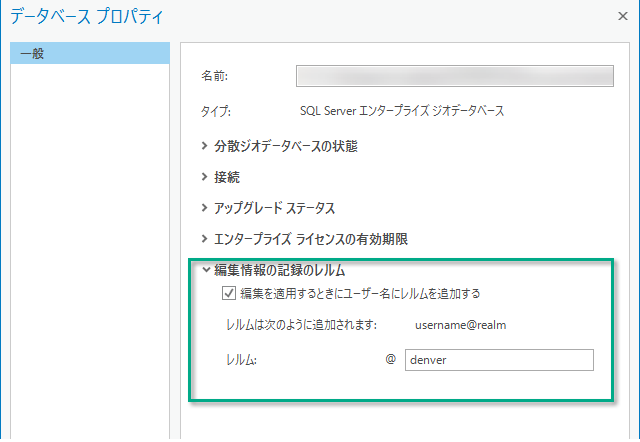Click the 名前 field
This screenshot has height=442, width=640.
[454, 76]
